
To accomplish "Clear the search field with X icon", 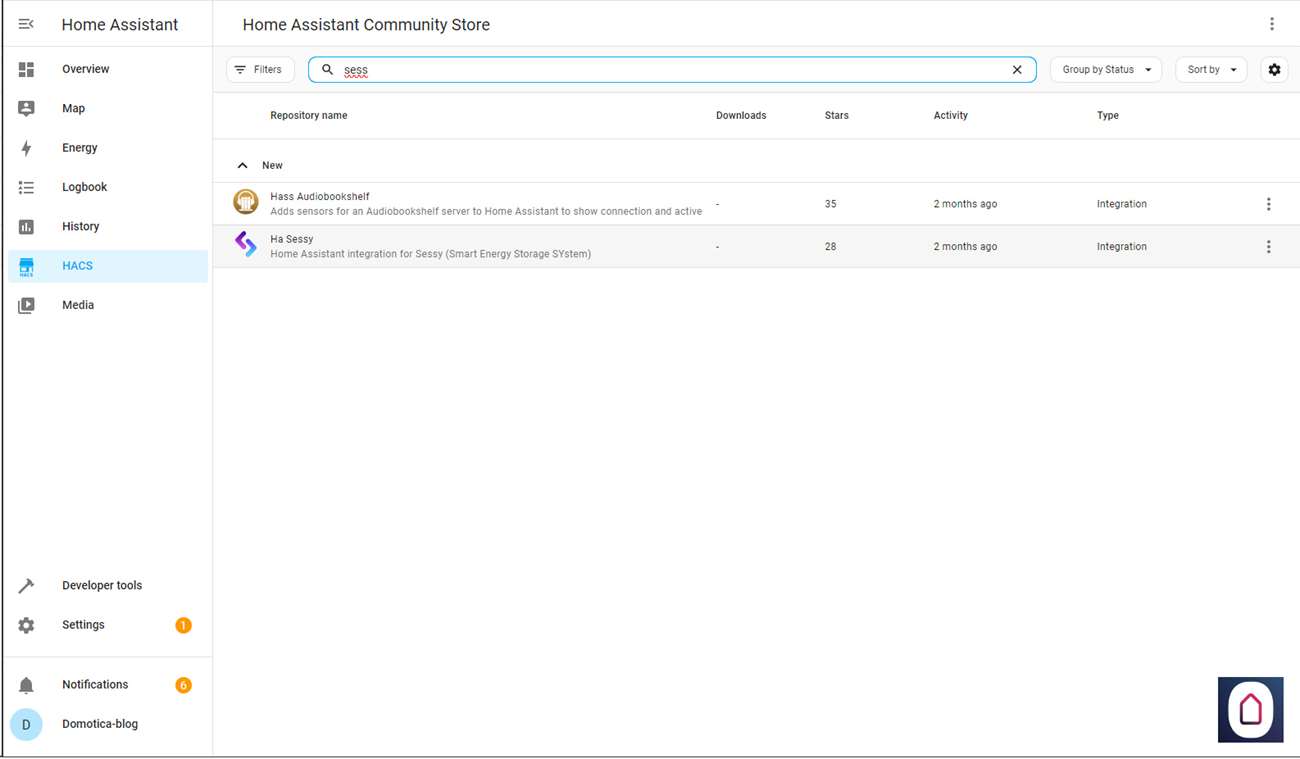I will (x=1017, y=70).
